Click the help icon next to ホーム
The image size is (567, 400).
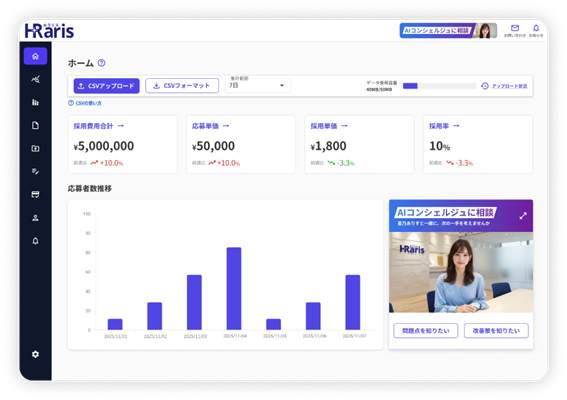[102, 63]
